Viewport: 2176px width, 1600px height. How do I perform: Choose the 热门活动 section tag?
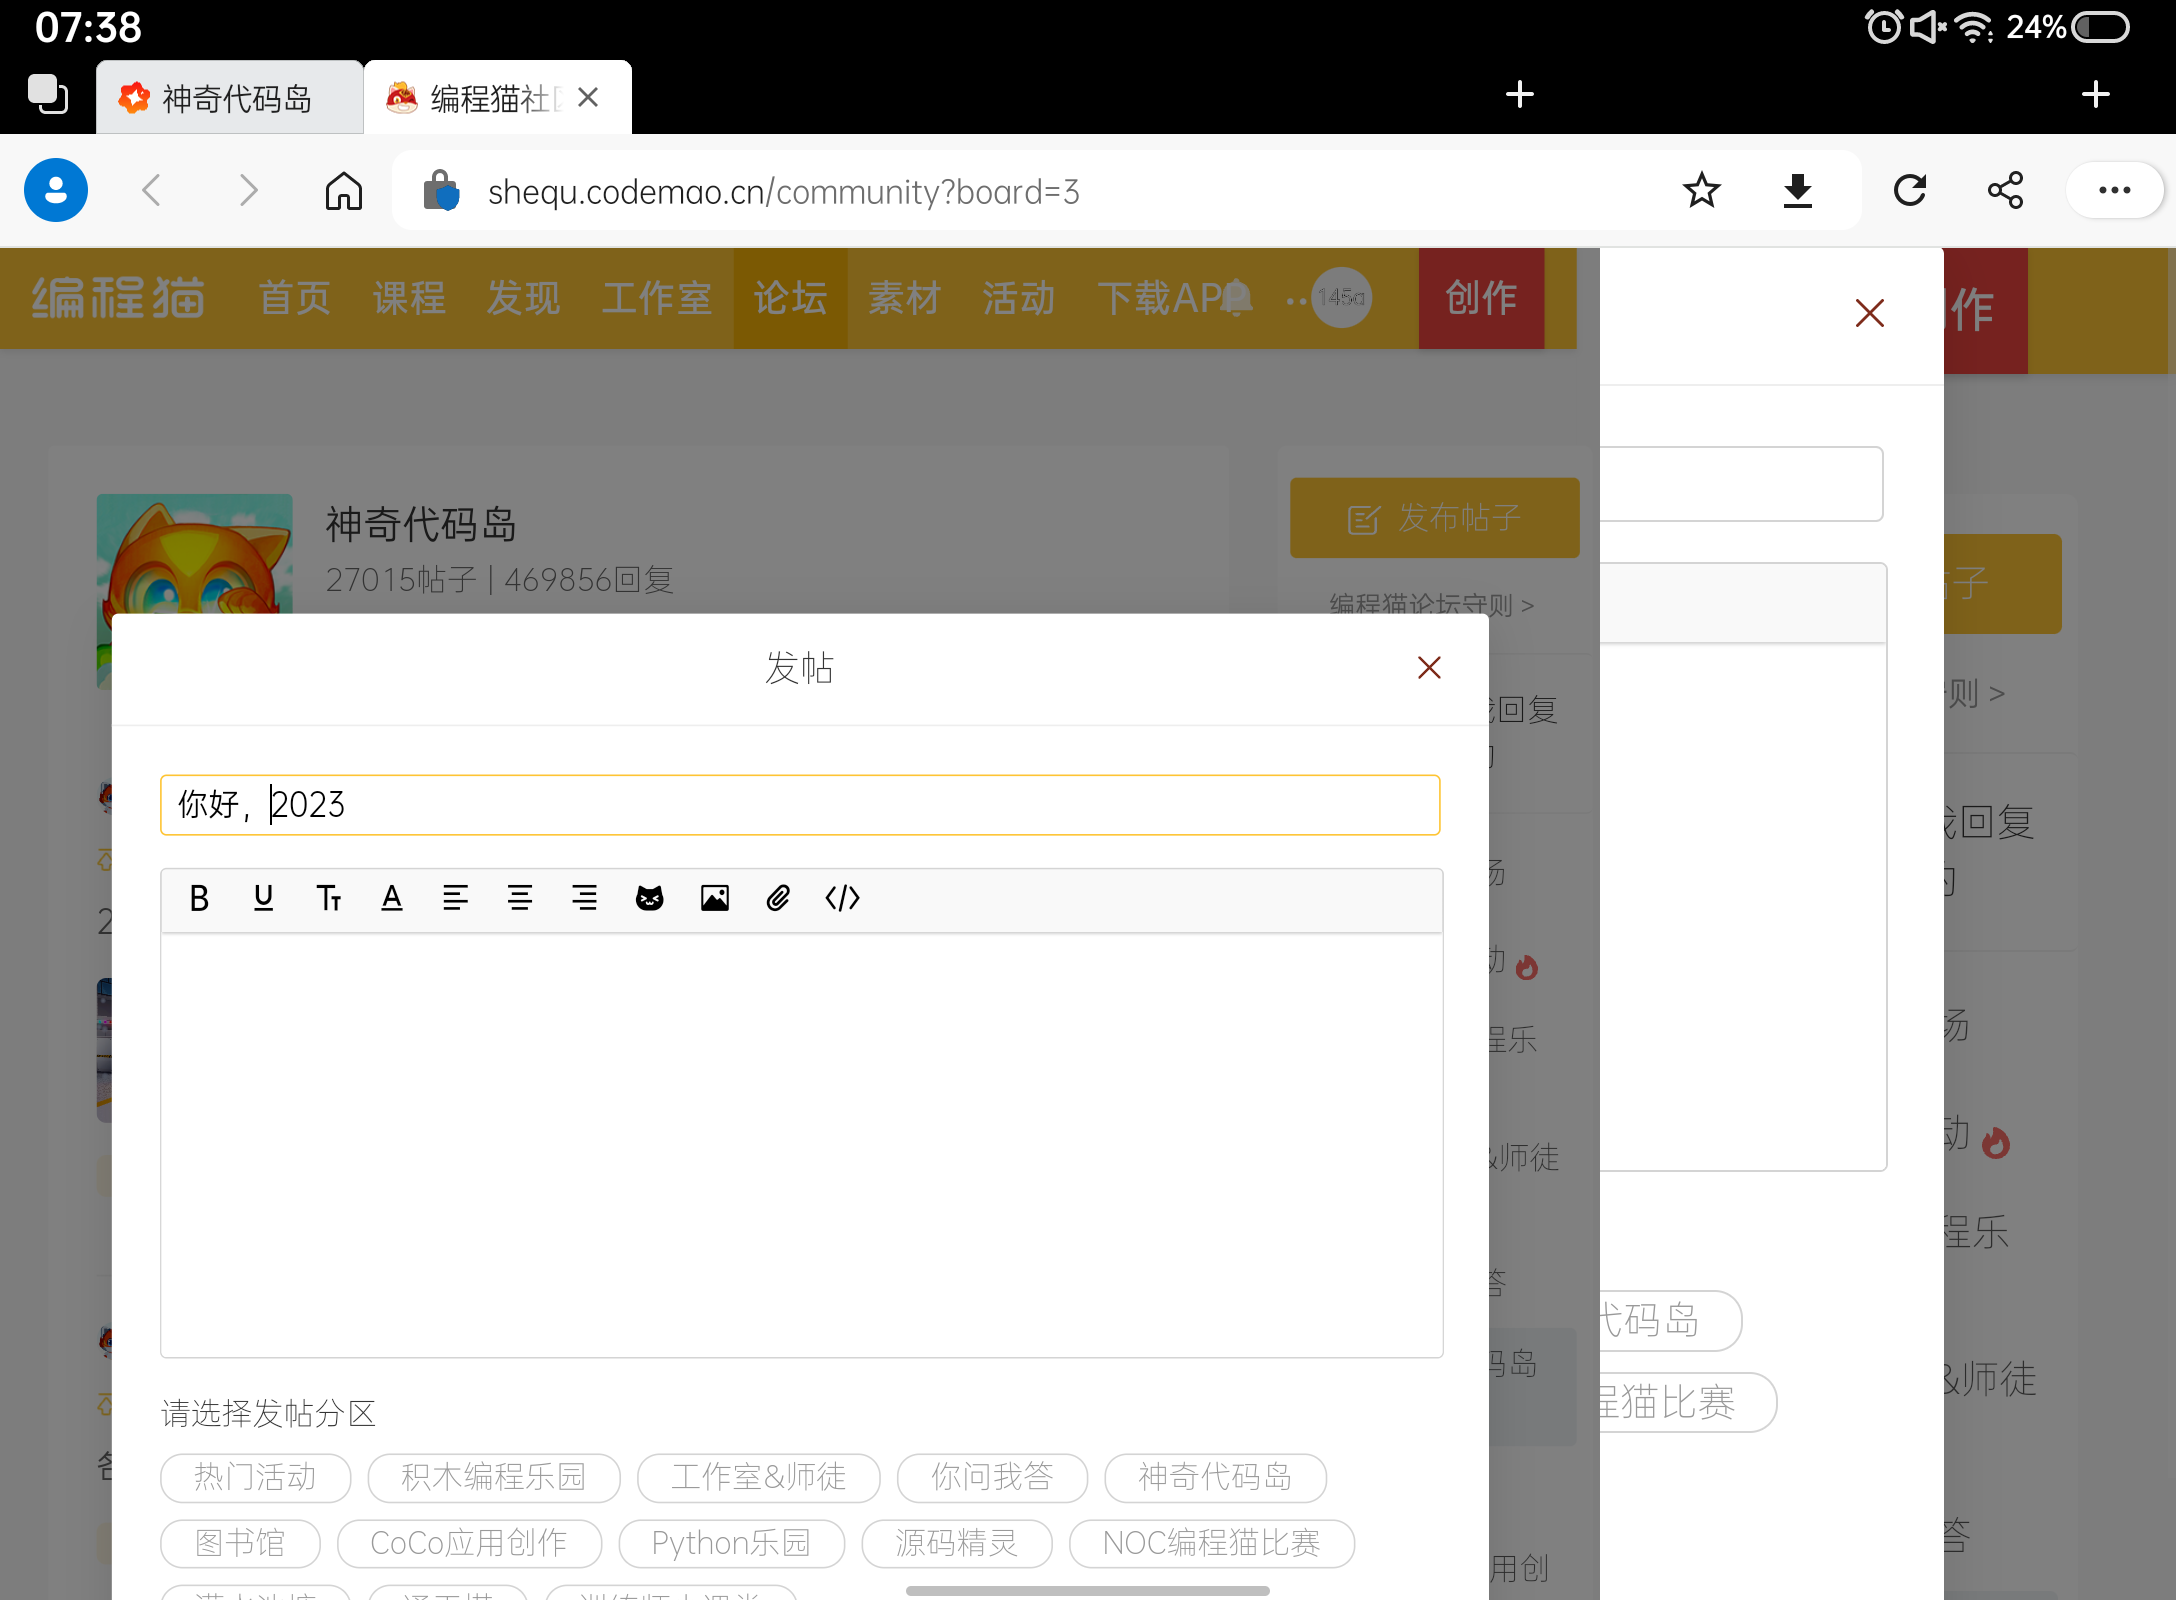(x=255, y=1478)
